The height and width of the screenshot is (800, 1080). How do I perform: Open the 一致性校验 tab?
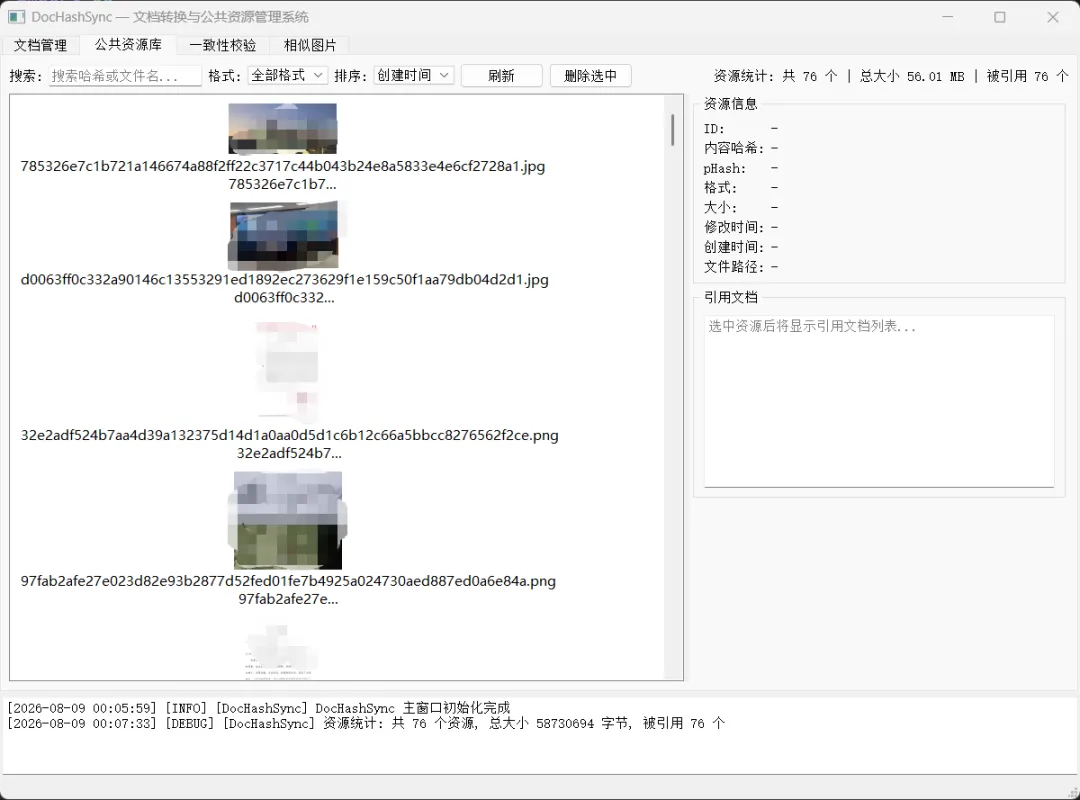tap(222, 45)
